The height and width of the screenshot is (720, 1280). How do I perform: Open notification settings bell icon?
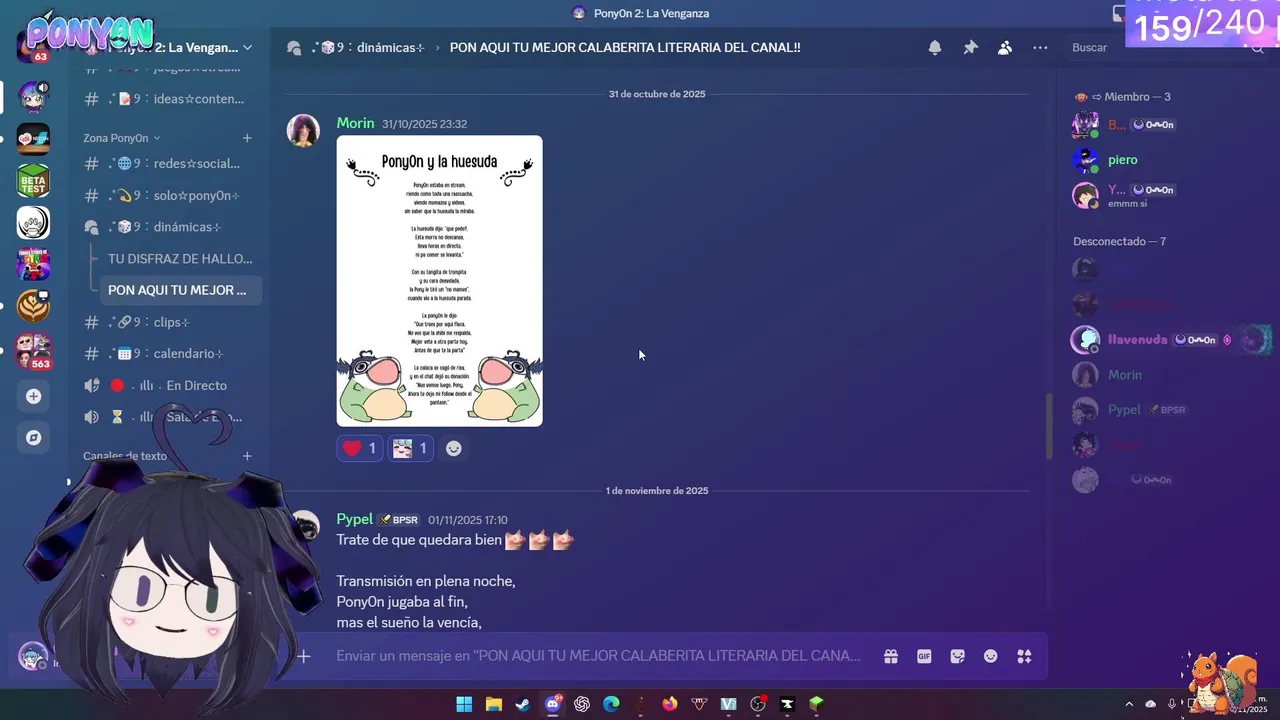[x=935, y=48]
